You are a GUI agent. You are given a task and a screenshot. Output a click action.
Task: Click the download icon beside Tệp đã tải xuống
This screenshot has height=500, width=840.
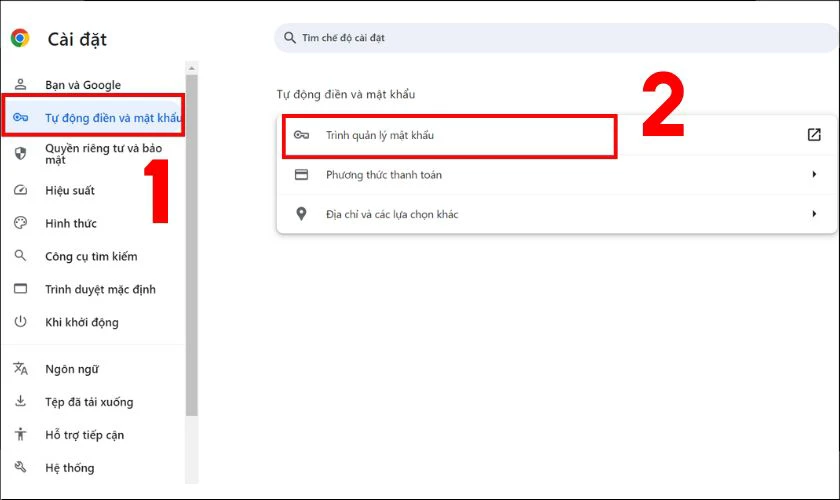20,401
